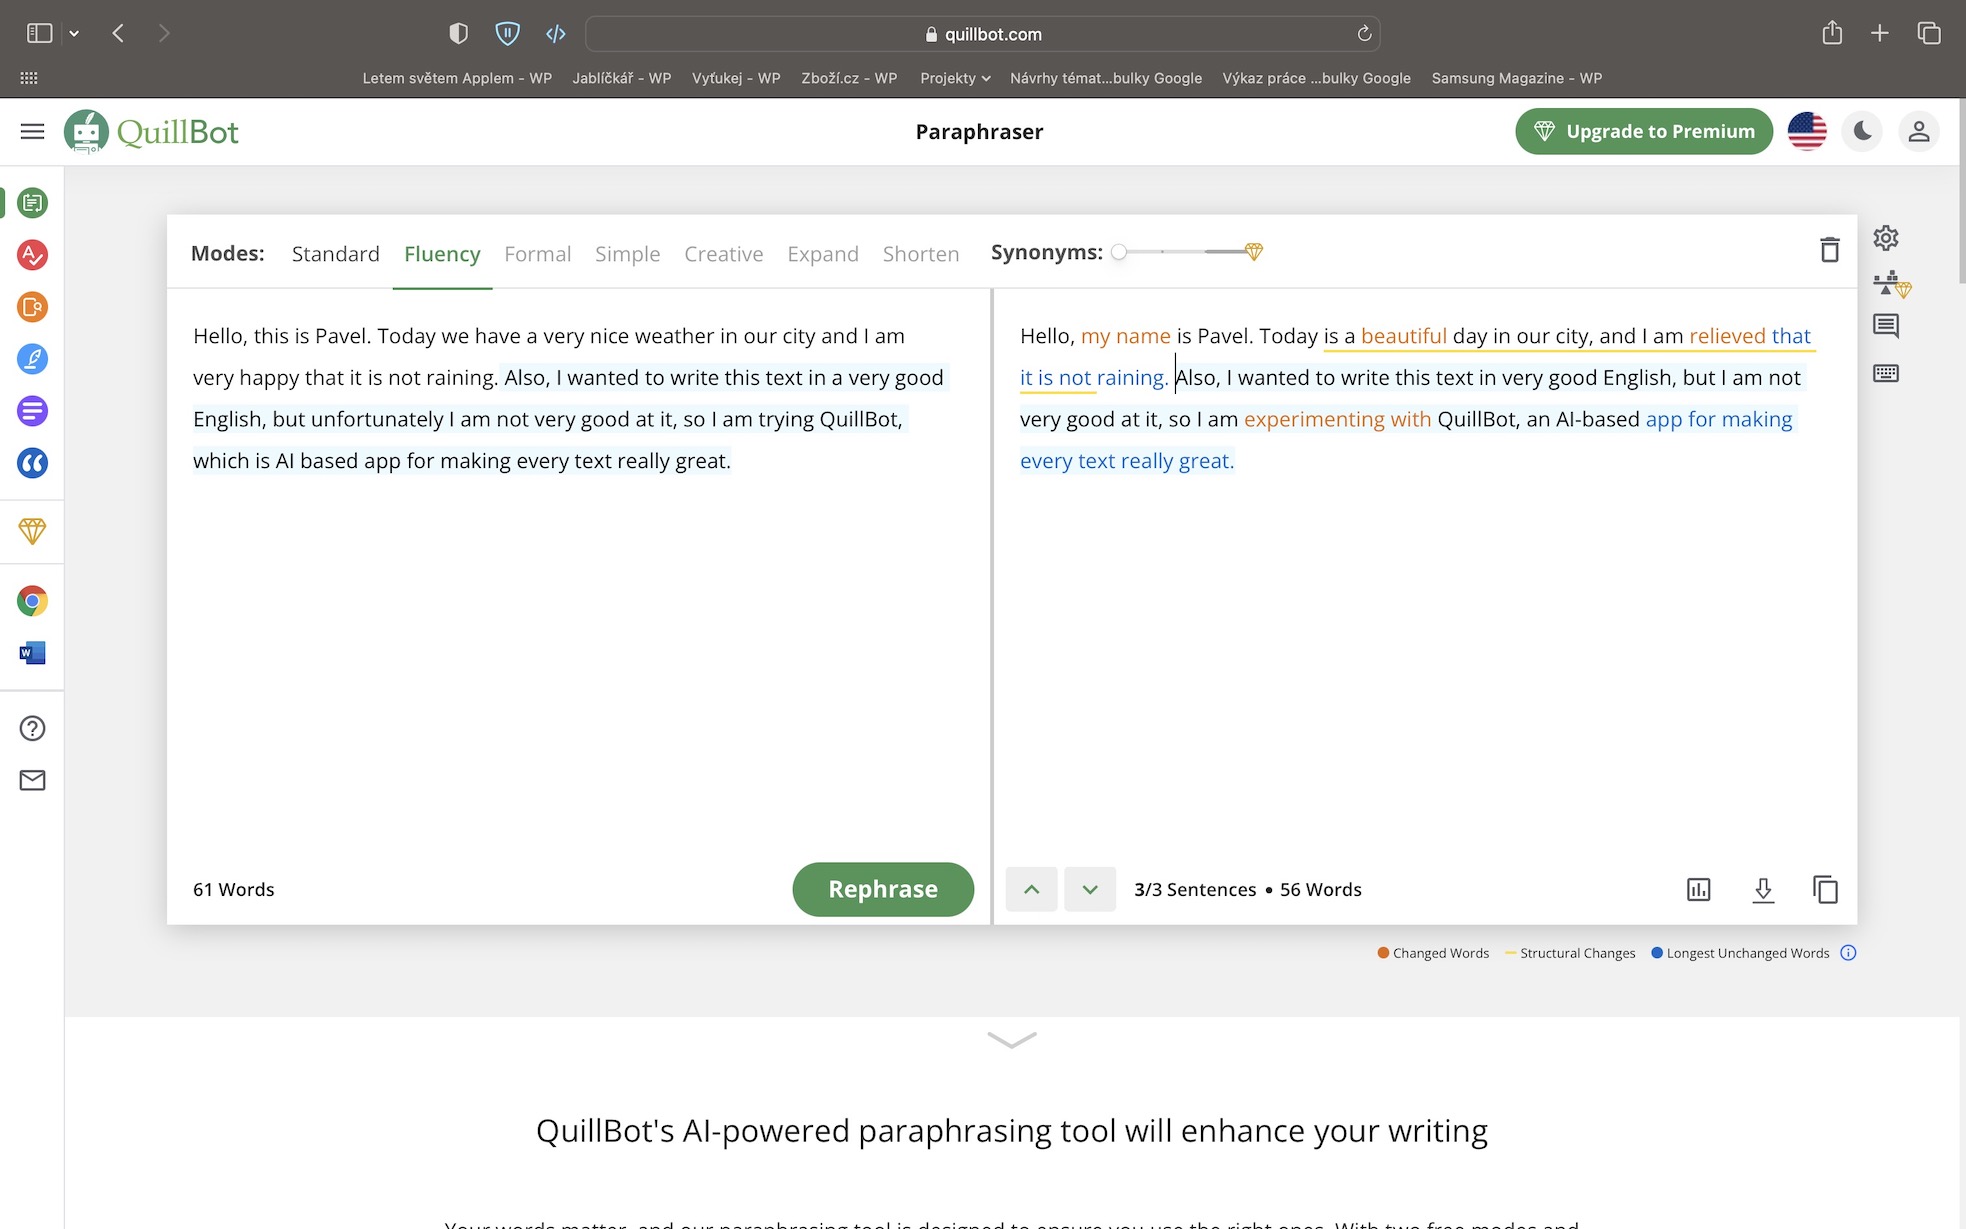Download the paraphrased result
Image resolution: width=1966 pixels, height=1229 pixels.
click(1763, 889)
